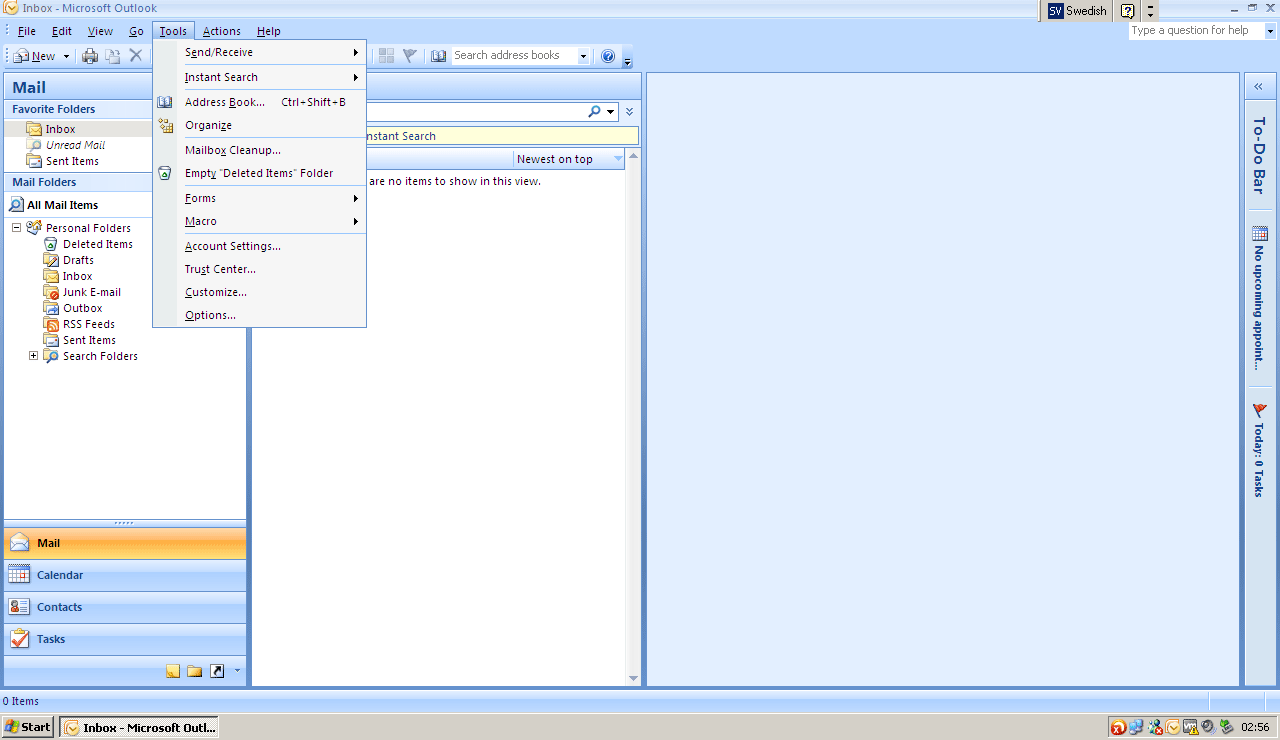Select Inbox under Personal Folders tree
The image size is (1280, 740).
click(77, 276)
